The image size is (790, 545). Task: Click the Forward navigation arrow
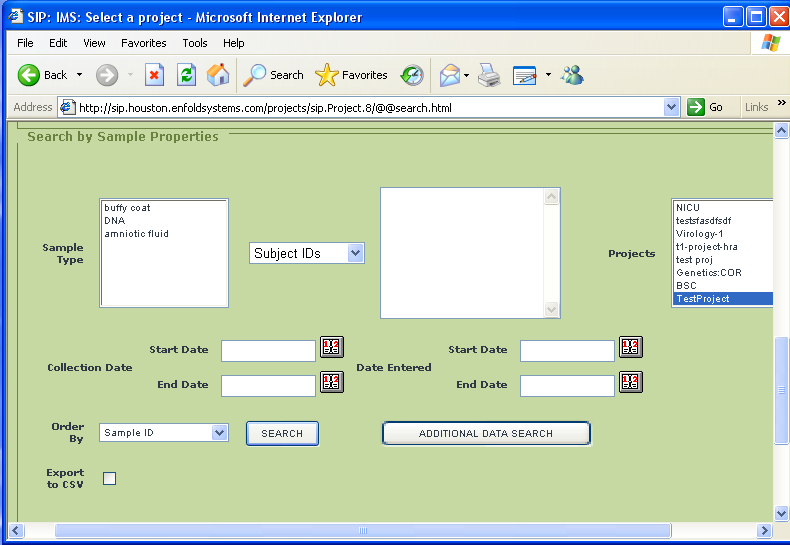click(x=107, y=75)
